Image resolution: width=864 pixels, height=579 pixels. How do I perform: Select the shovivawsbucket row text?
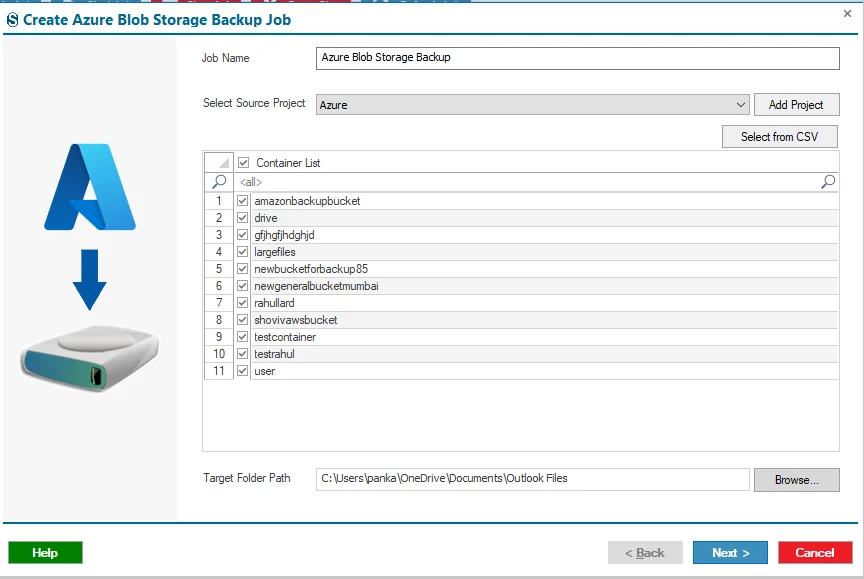[x=295, y=320]
